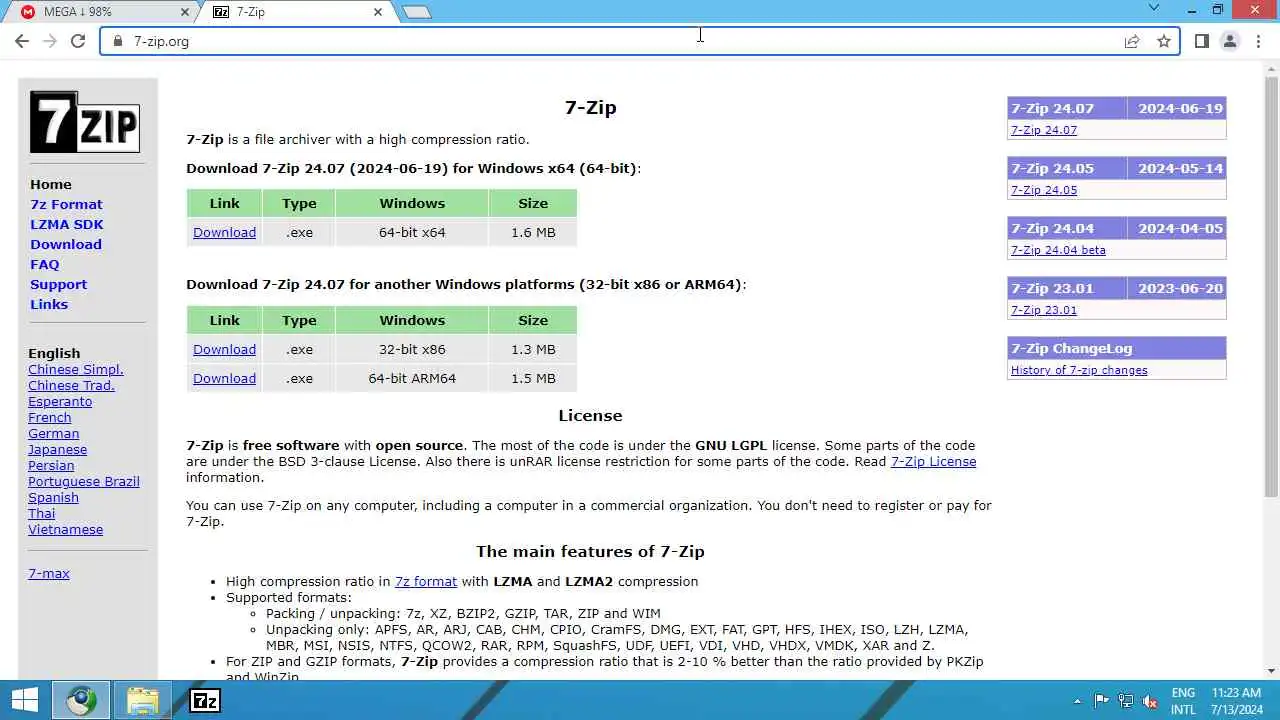Open the Windows Start button

[24, 701]
